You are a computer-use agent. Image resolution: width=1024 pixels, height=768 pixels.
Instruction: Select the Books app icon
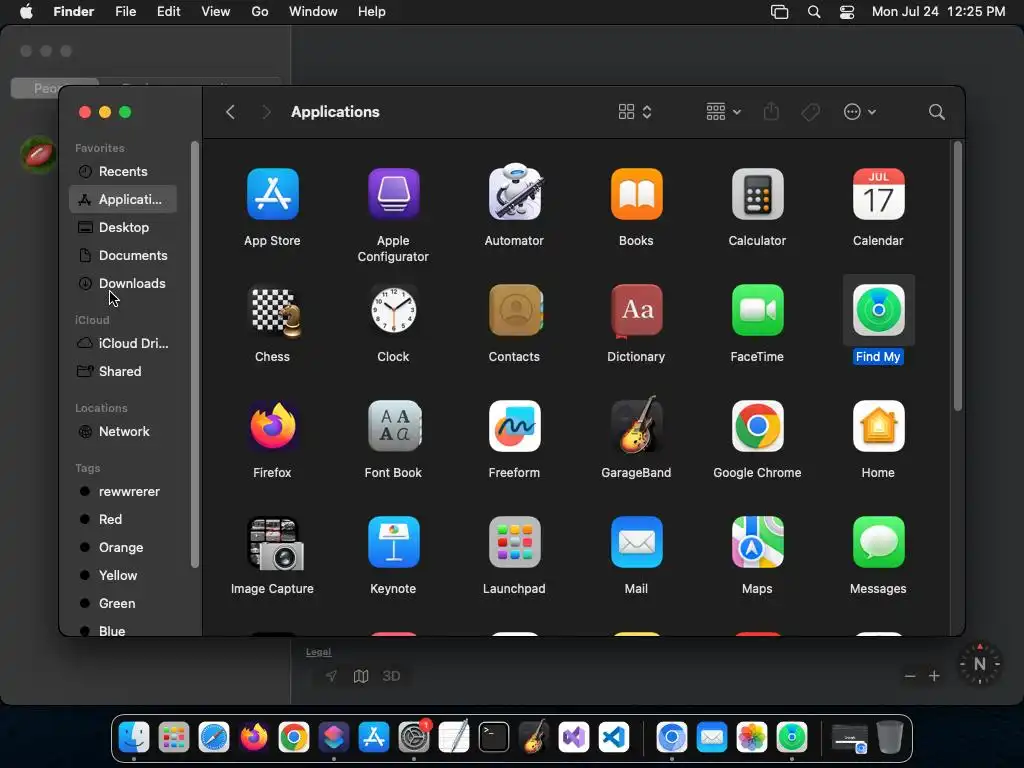636,194
